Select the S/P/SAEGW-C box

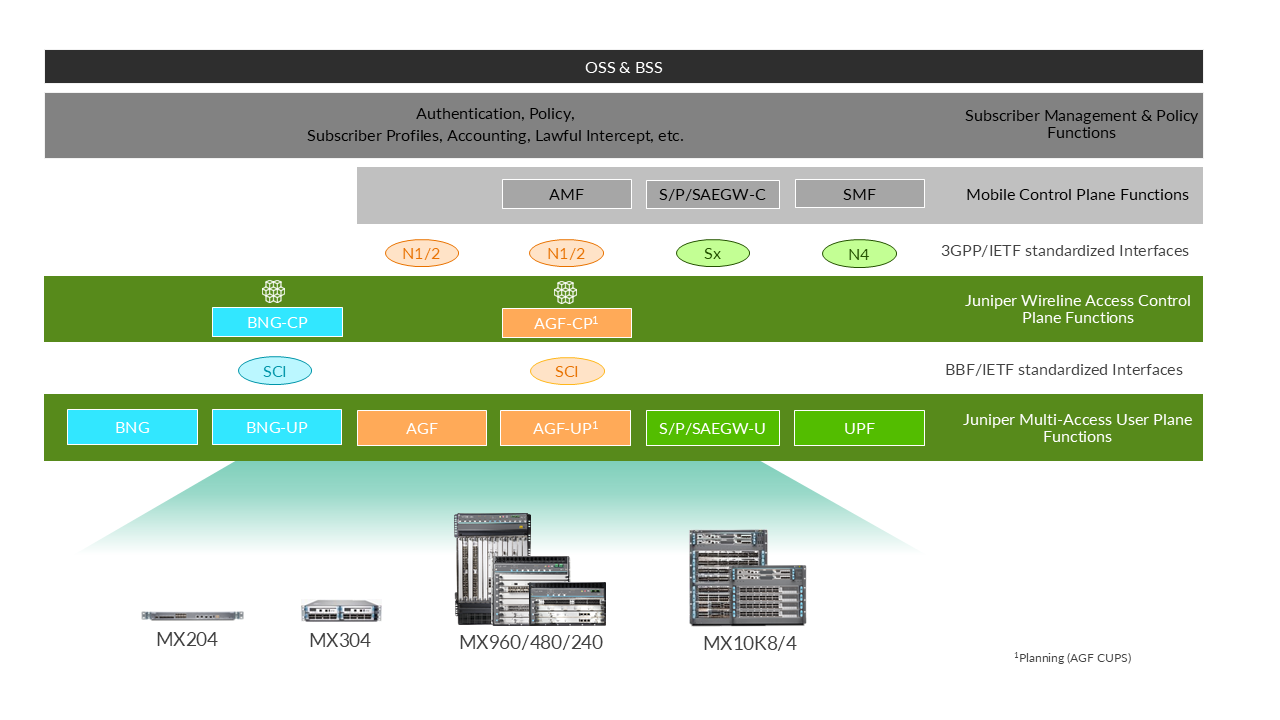tap(712, 194)
